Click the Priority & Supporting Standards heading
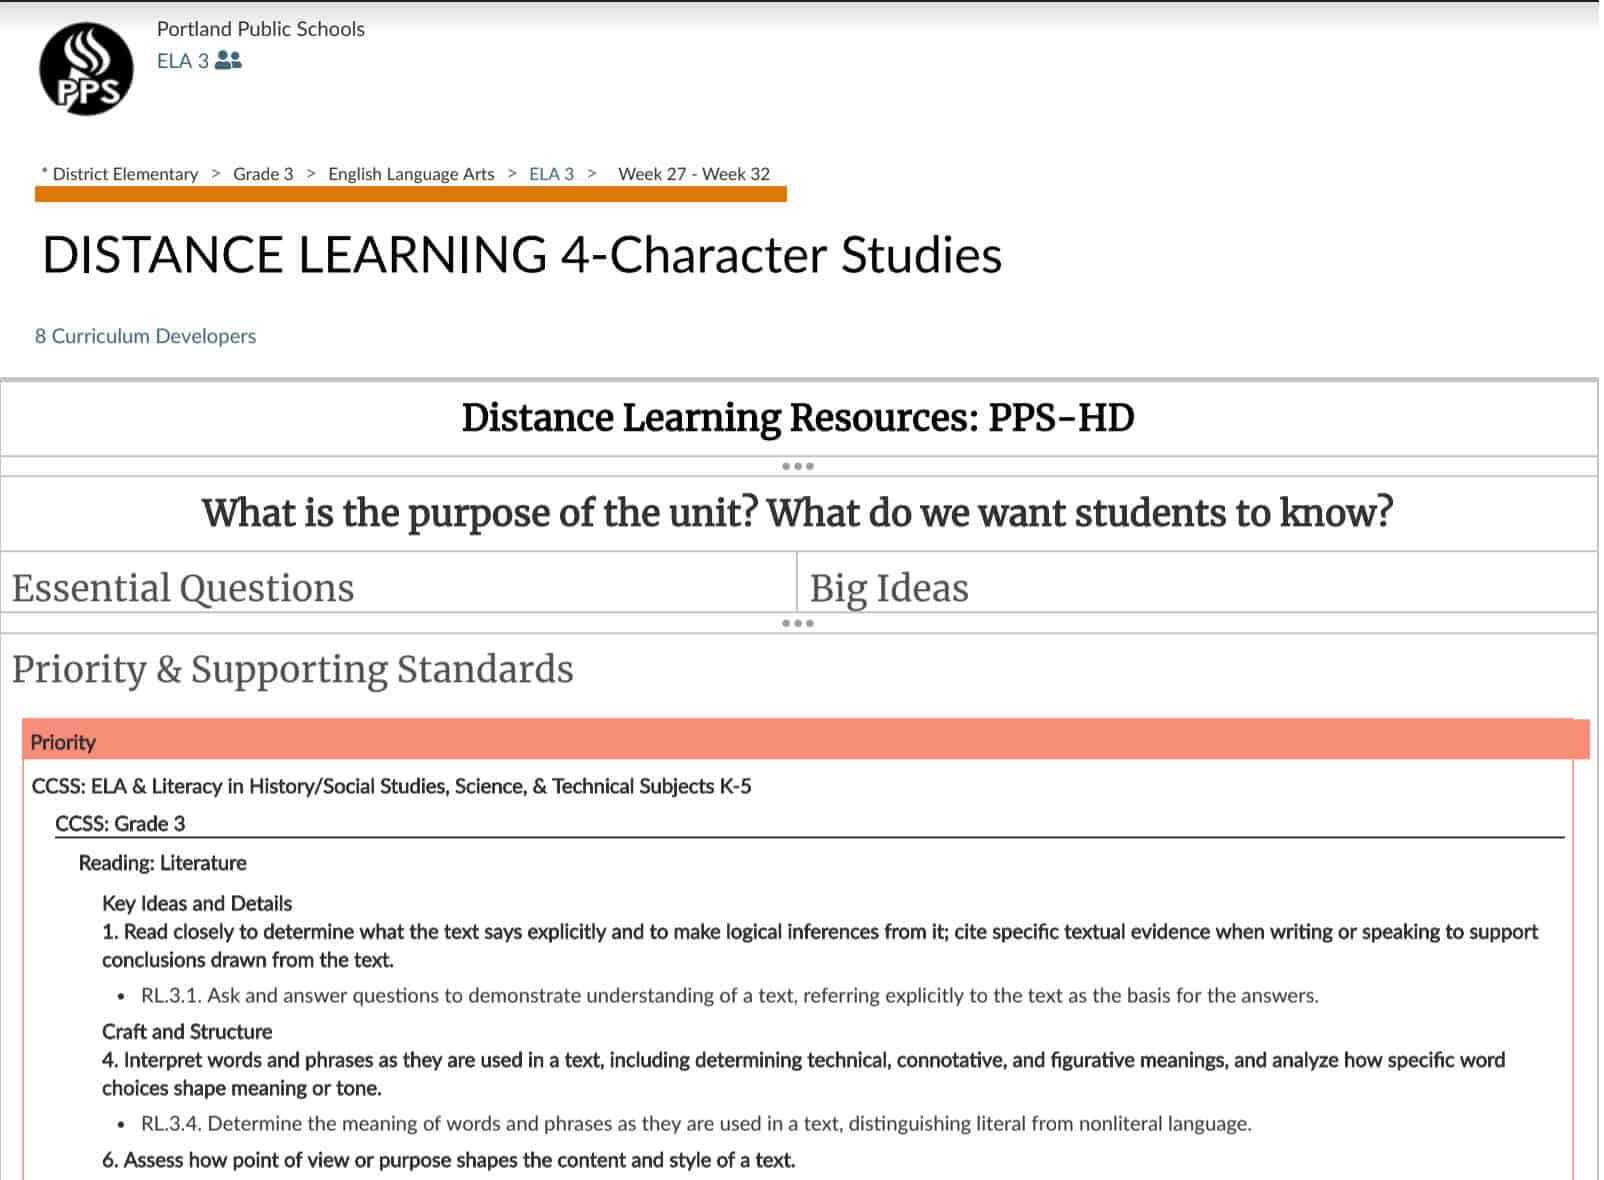The image size is (1604, 1180). (292, 669)
